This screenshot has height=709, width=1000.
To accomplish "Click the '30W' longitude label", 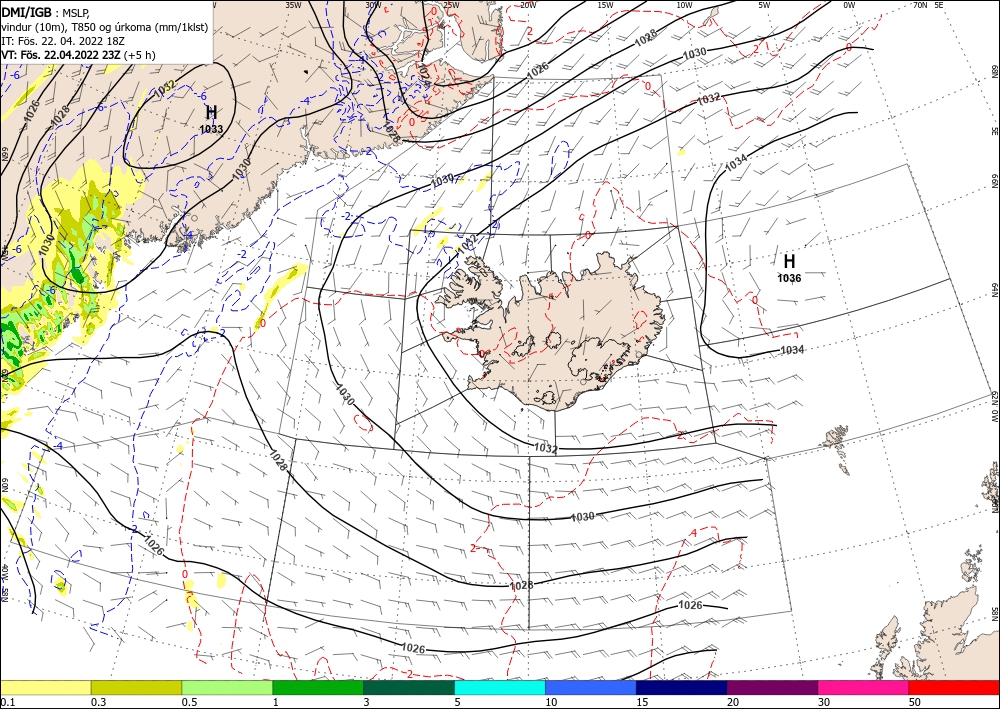I will (x=373, y=5).
